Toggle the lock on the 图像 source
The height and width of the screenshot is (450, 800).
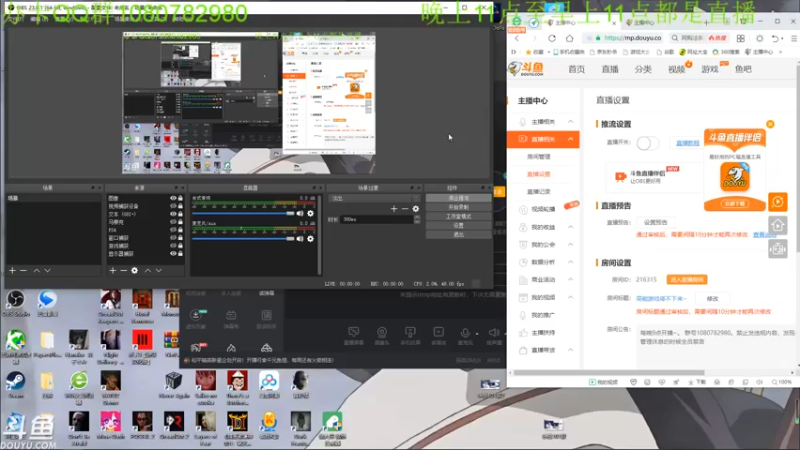point(180,198)
